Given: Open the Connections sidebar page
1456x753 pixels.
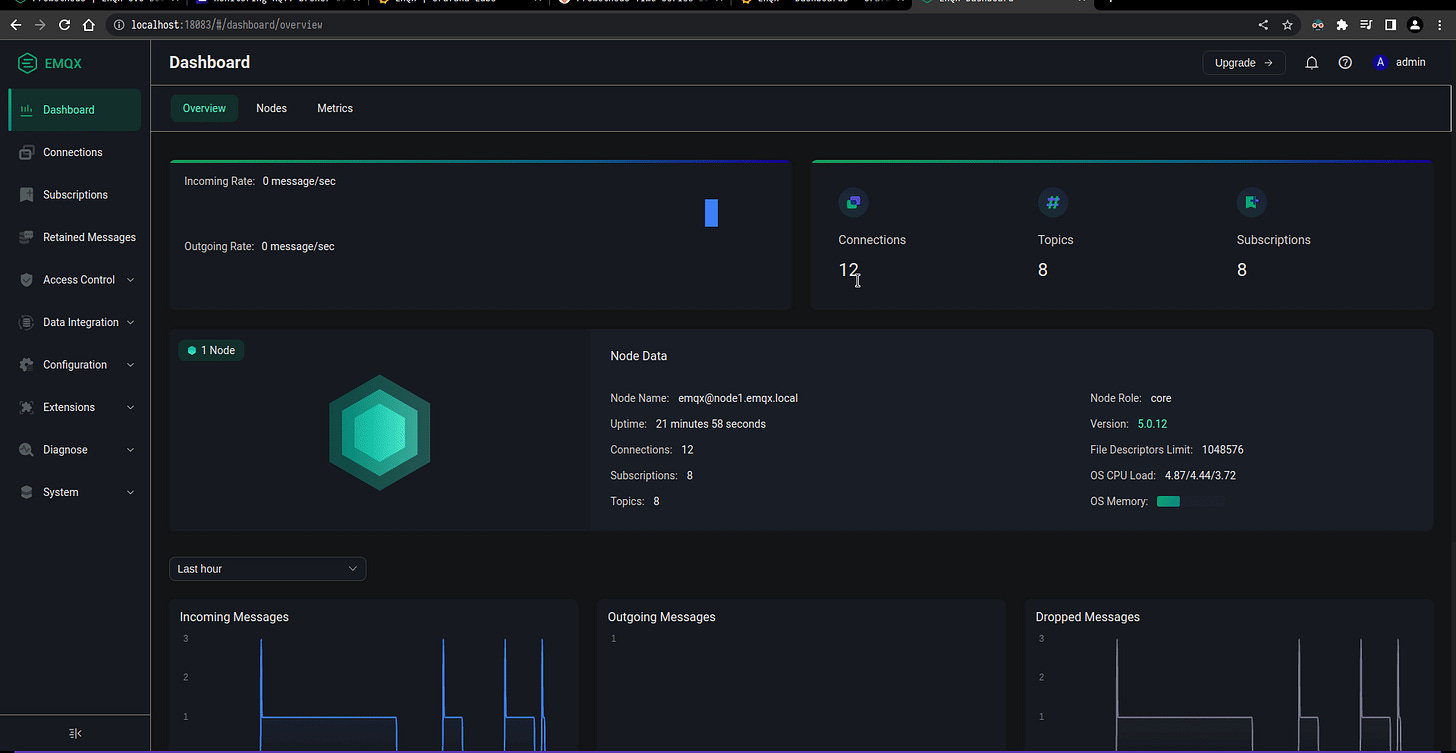Looking at the screenshot, I should point(75,152).
